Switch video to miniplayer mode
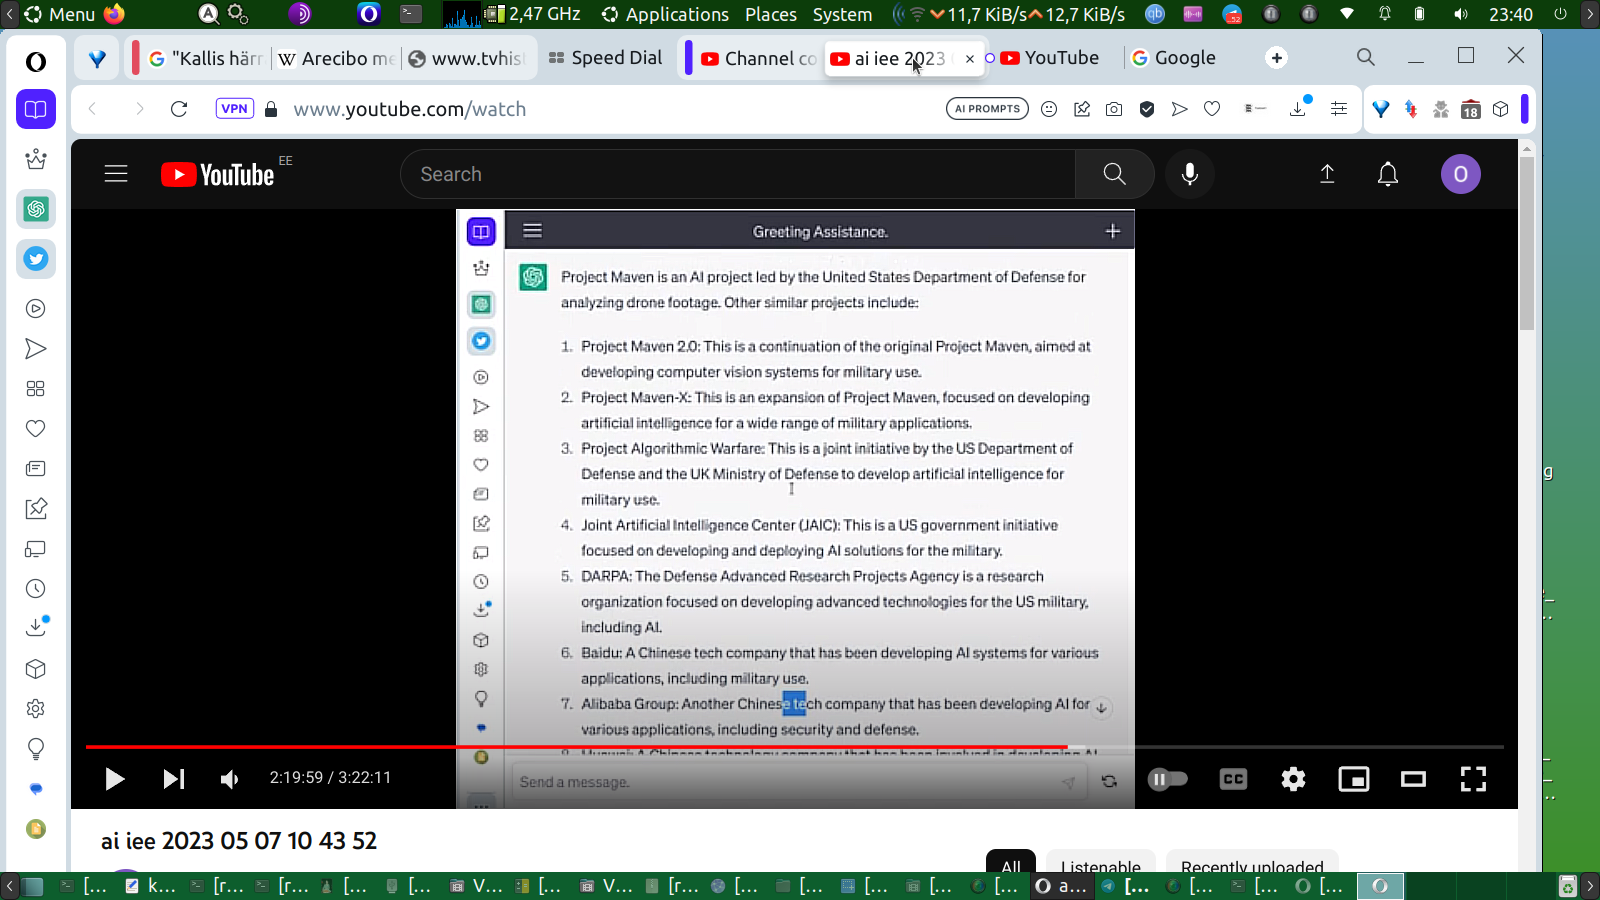The image size is (1600, 900). [x=1353, y=779]
